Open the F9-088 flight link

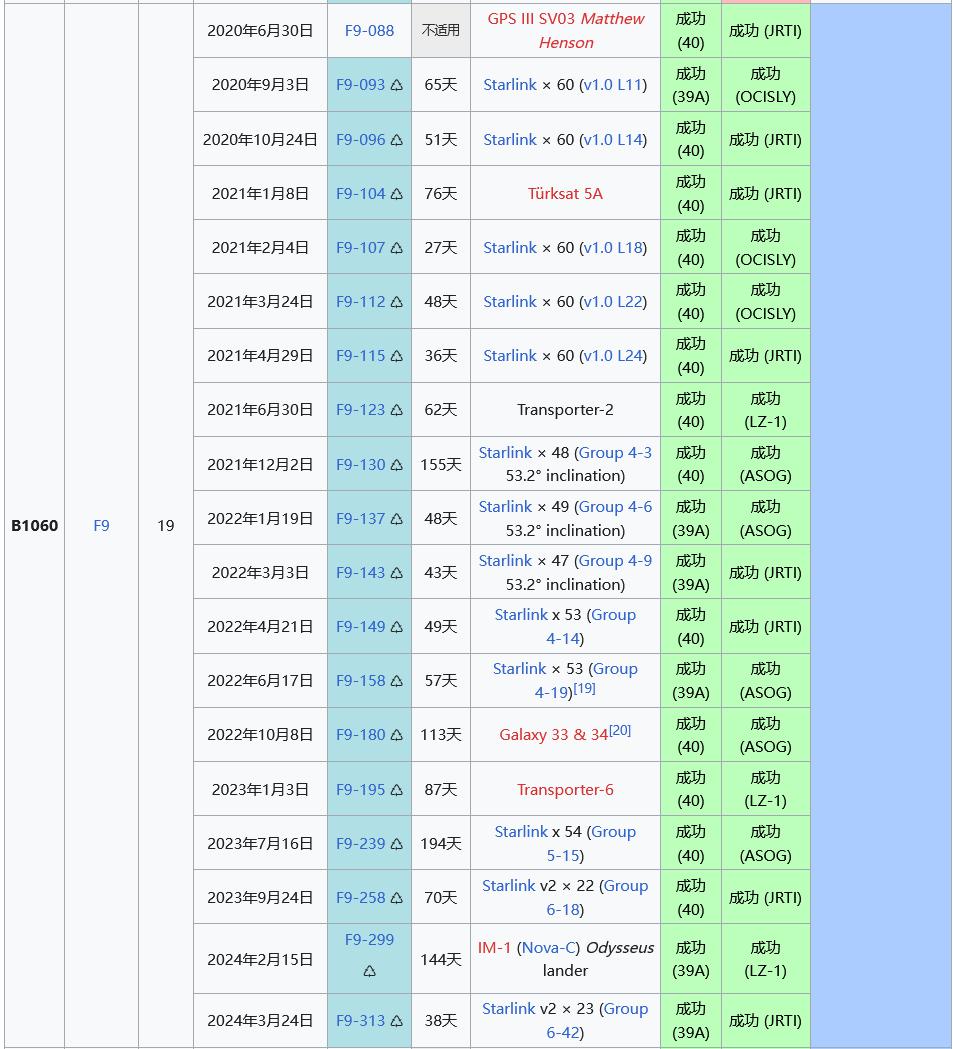pos(369,30)
